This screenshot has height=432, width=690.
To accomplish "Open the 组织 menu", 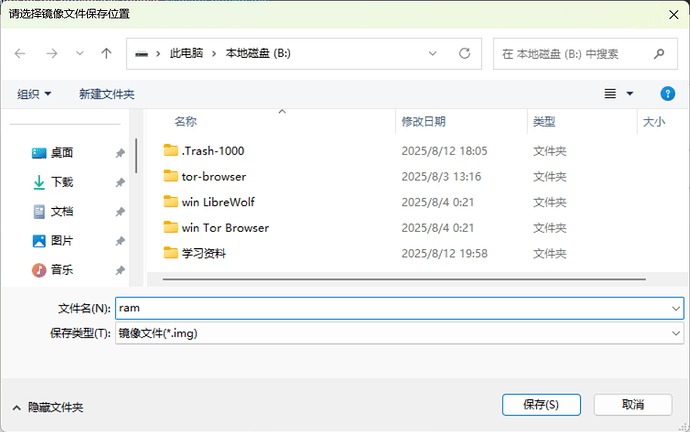I will click(34, 94).
